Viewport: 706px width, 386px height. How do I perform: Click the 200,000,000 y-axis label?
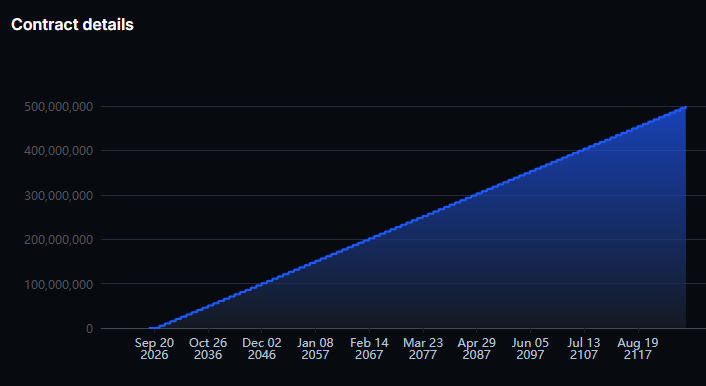tap(59, 240)
